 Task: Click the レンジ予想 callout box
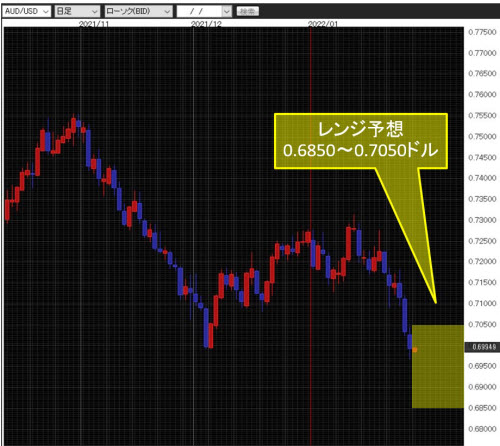pos(361,141)
